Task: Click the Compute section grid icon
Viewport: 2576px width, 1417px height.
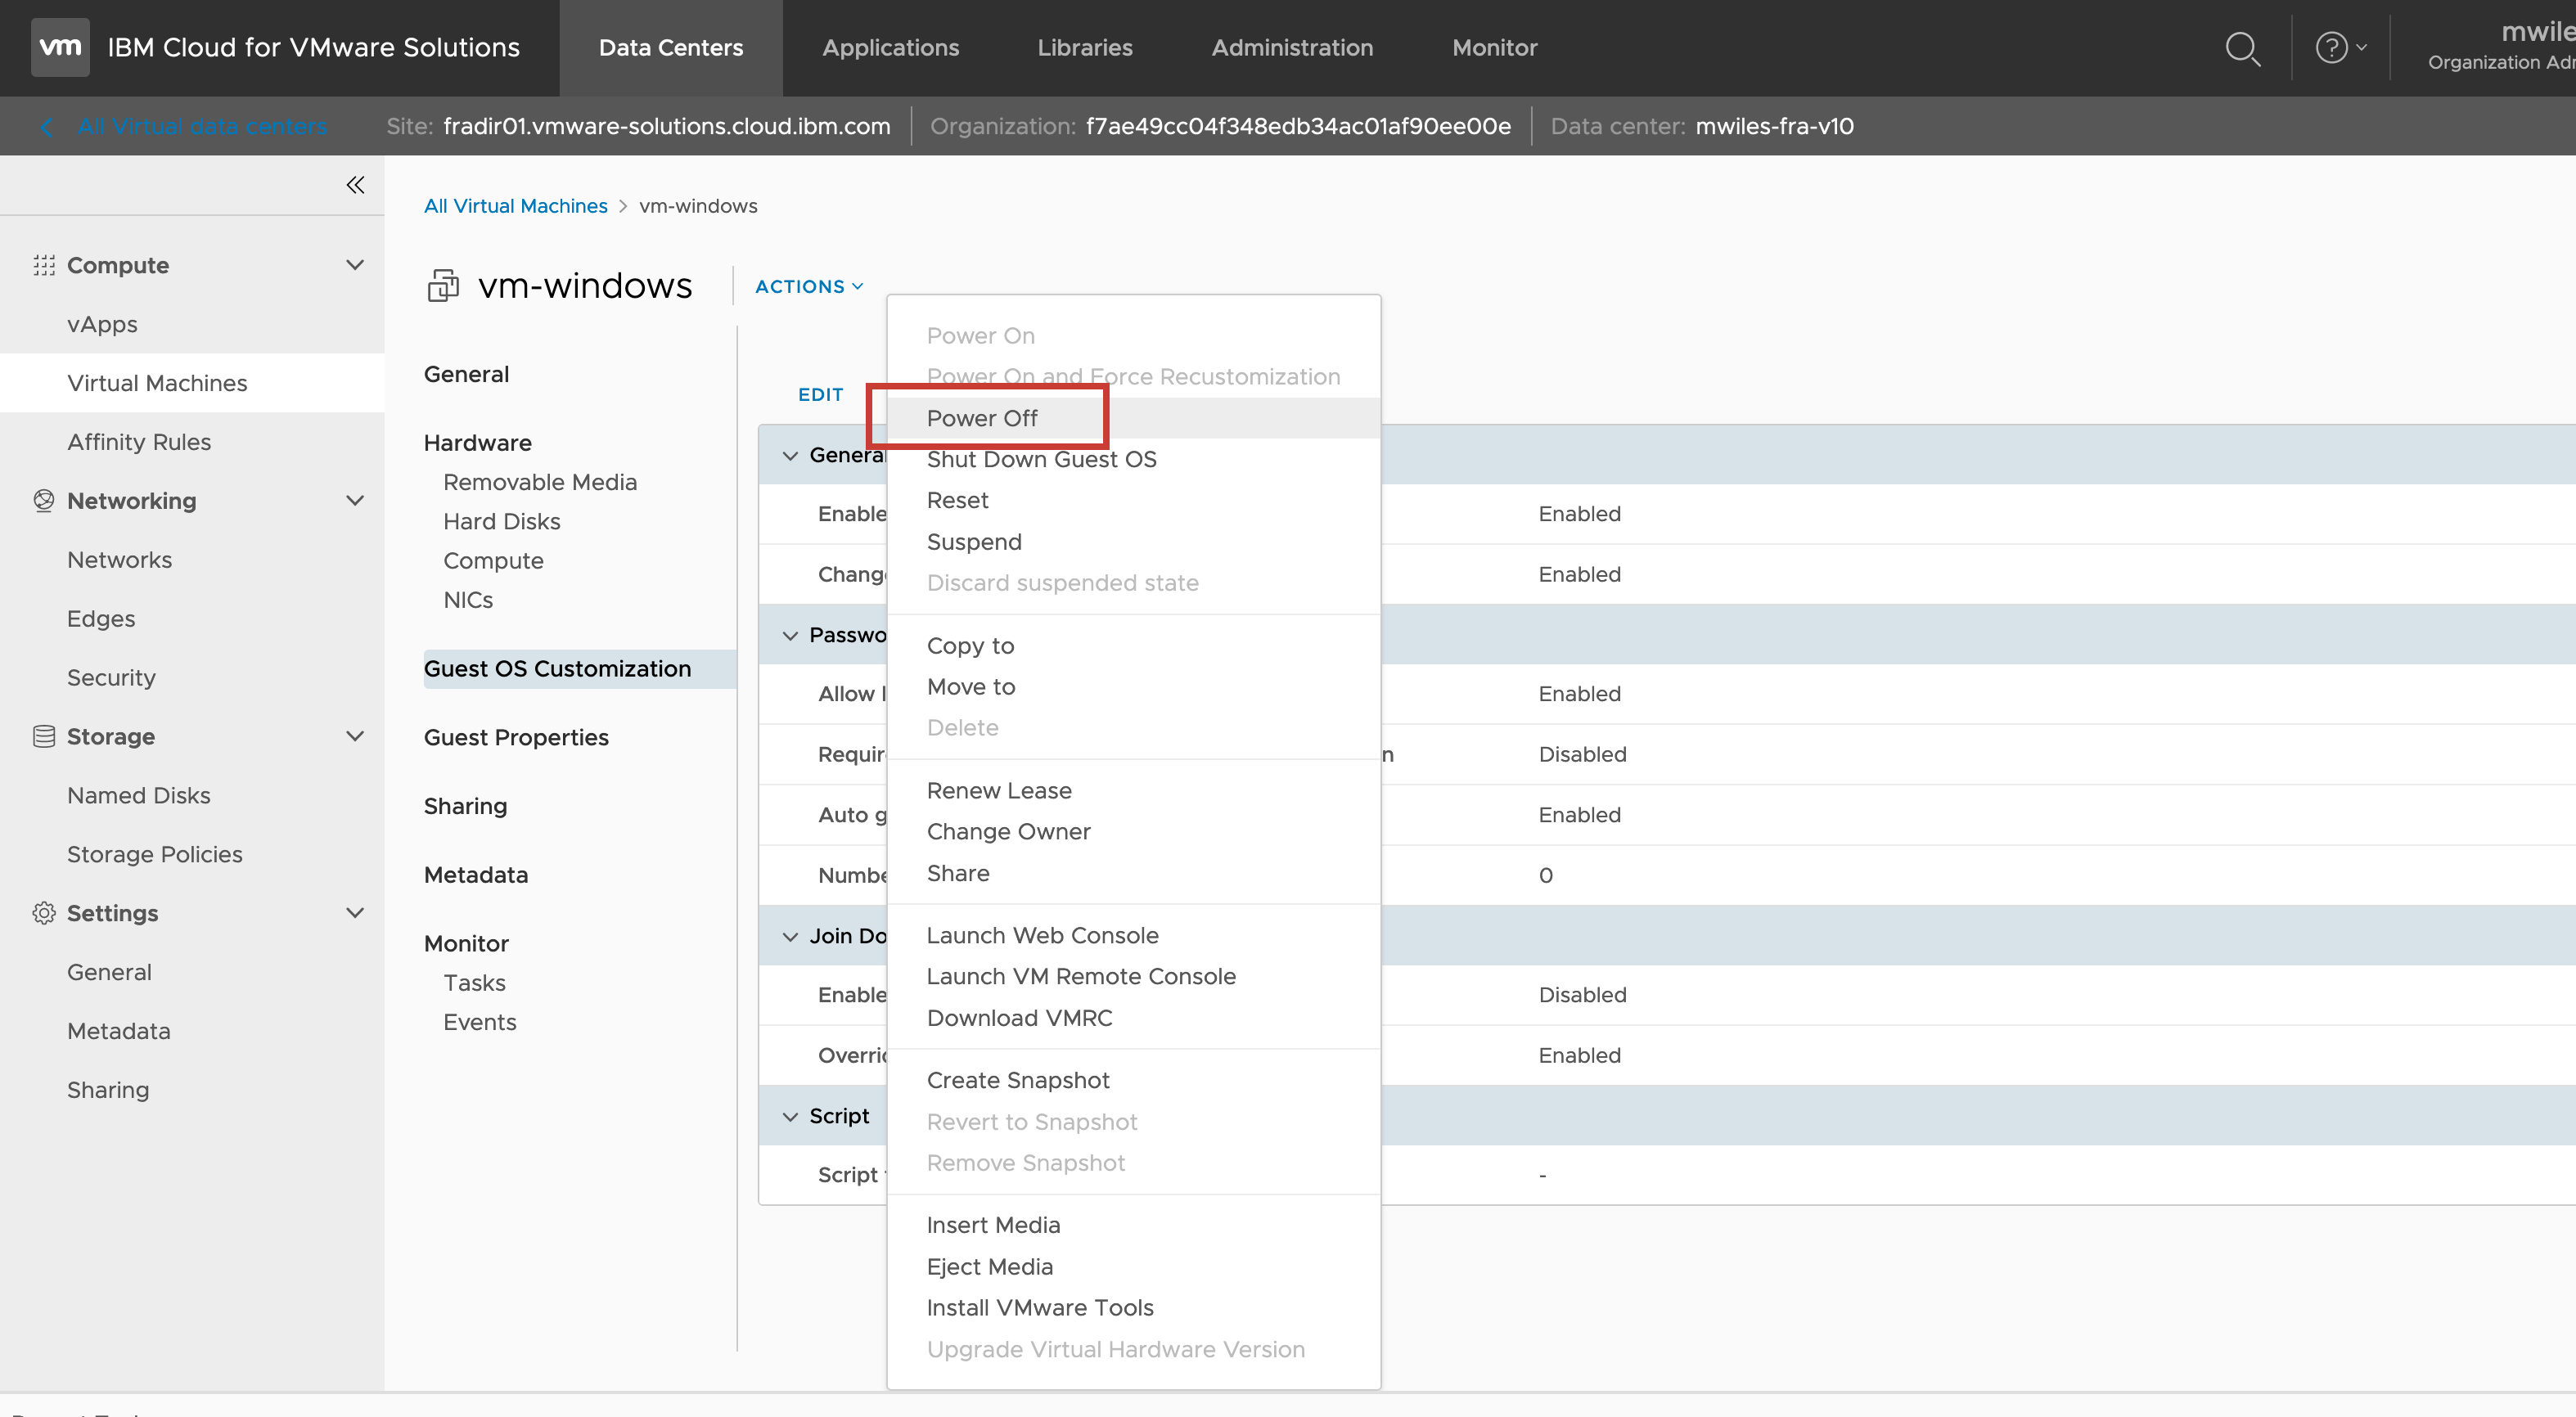Action: [x=43, y=265]
